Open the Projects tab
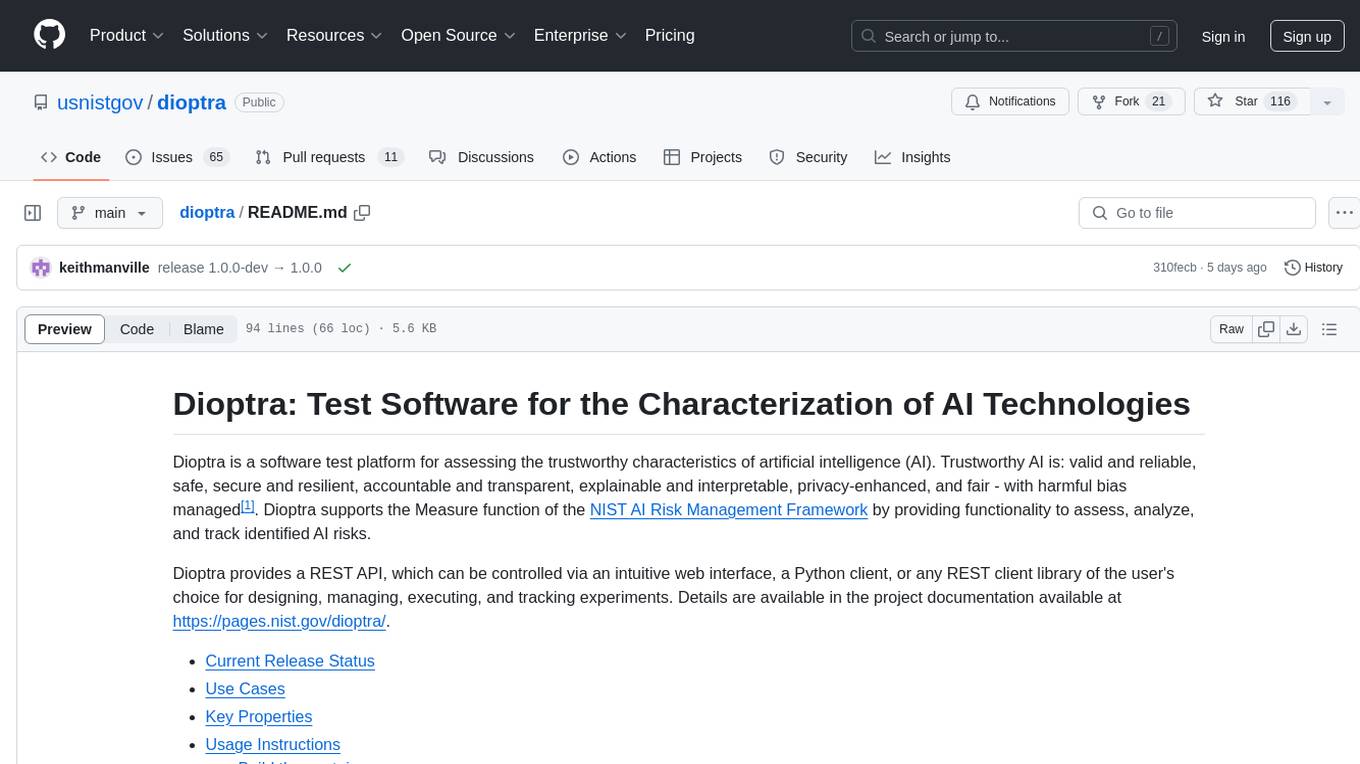This screenshot has height=764, width=1360. (x=703, y=157)
